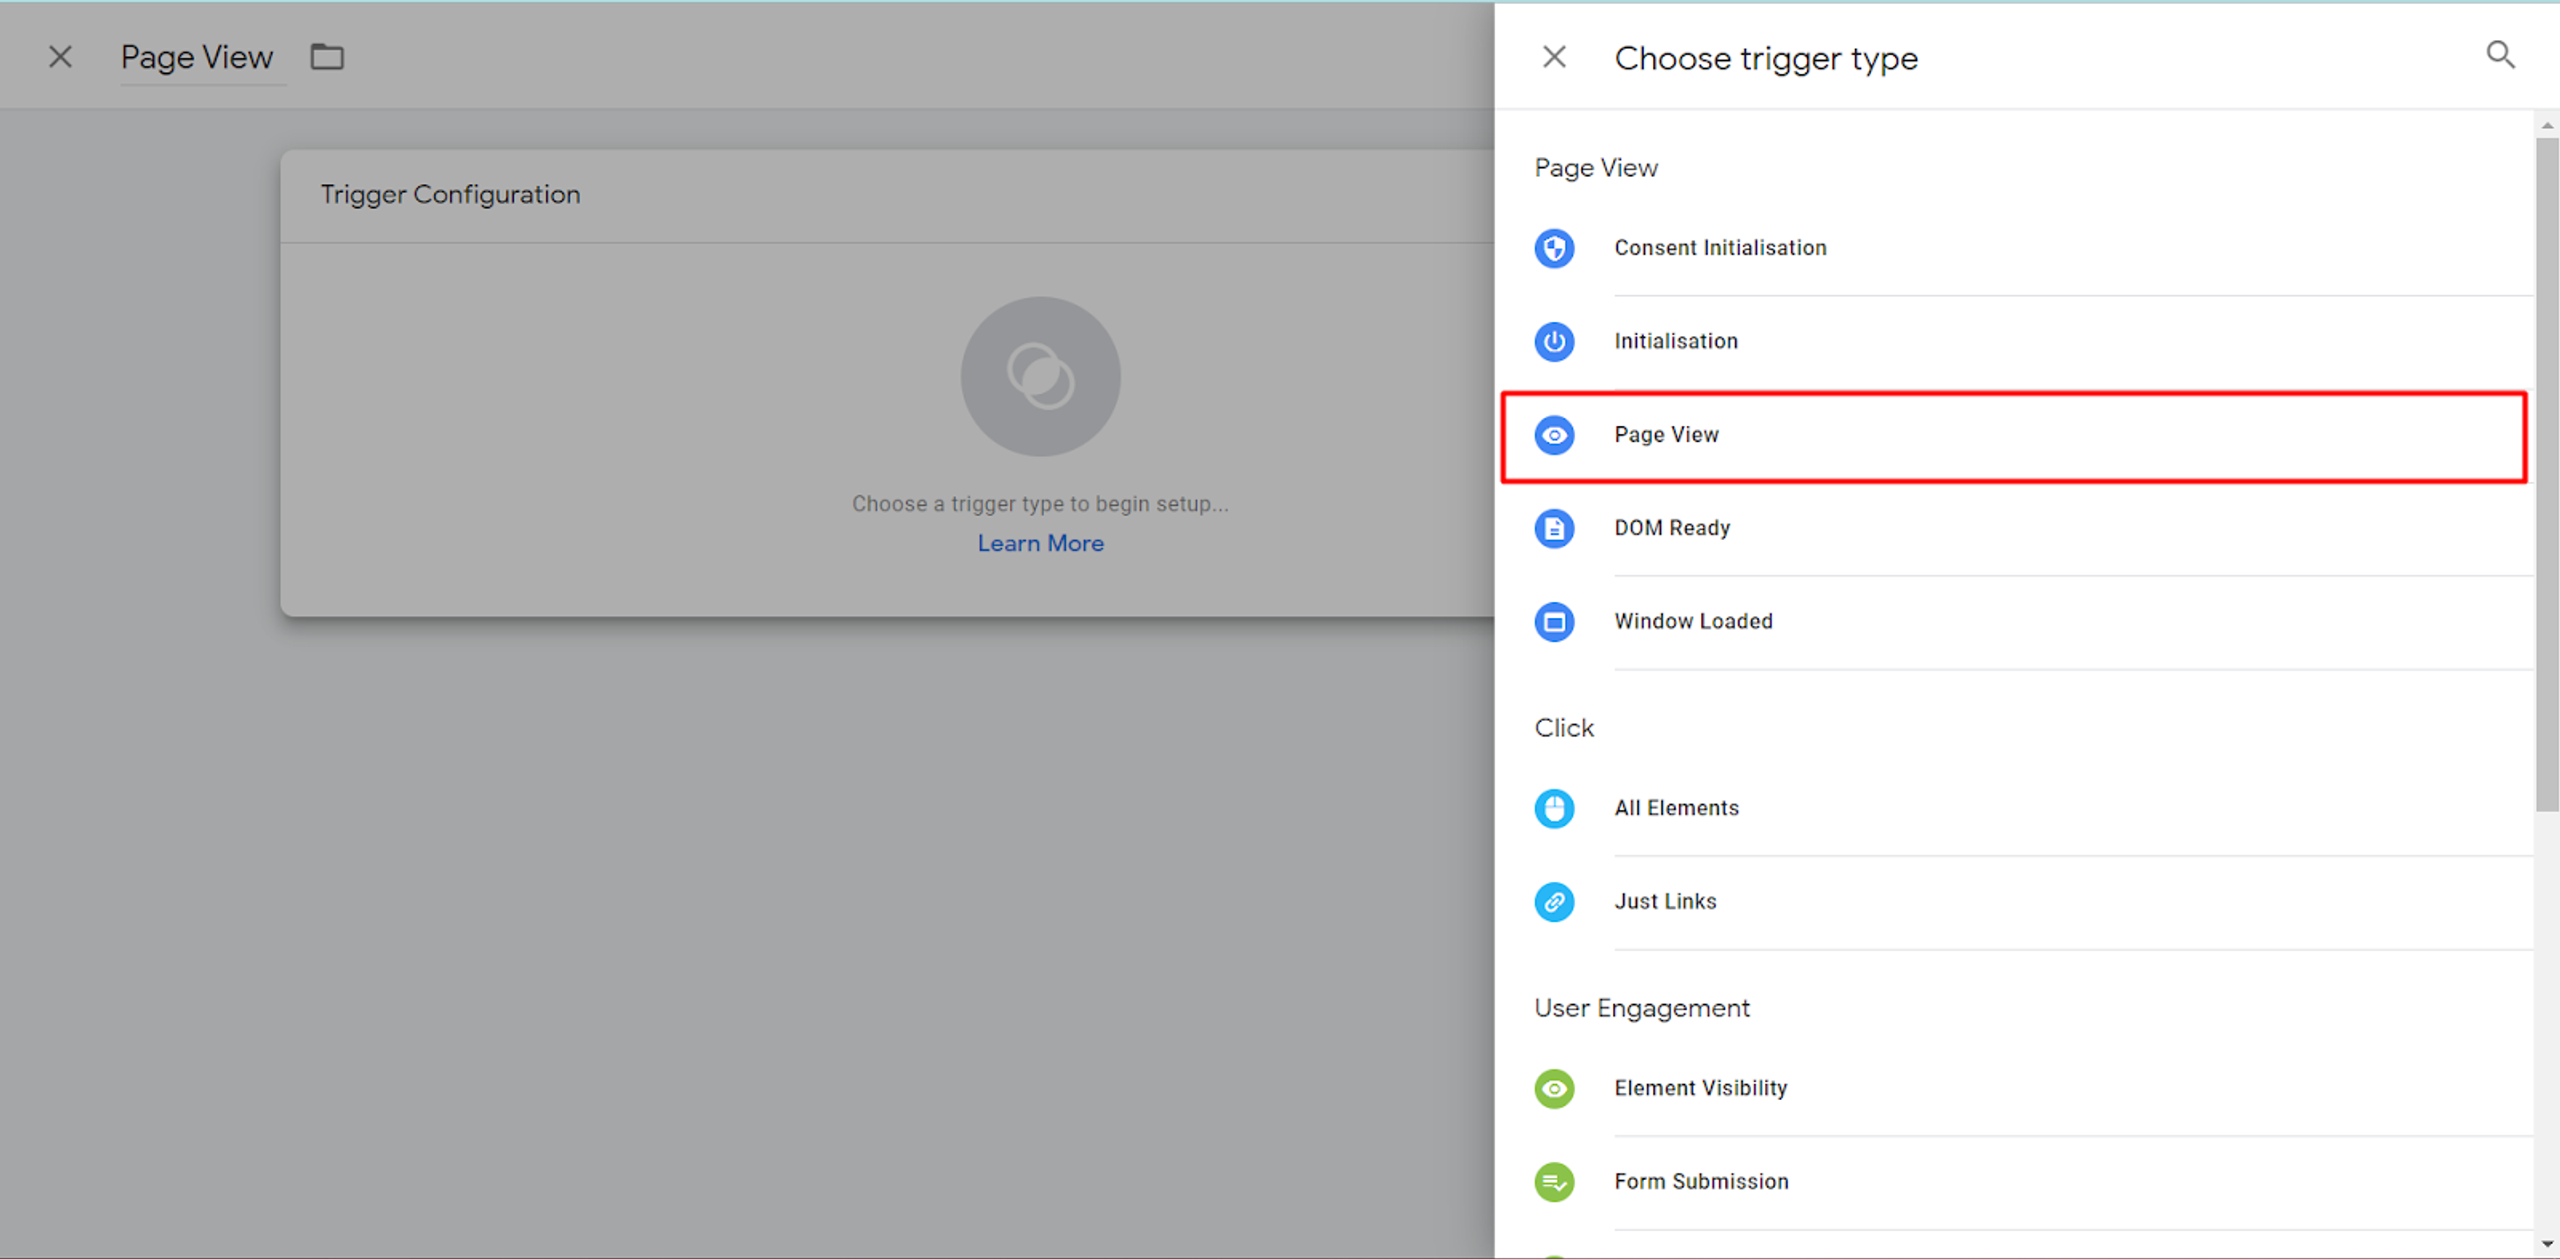
Task: Select the Just Links trigger label
Action: [x=1665, y=901]
